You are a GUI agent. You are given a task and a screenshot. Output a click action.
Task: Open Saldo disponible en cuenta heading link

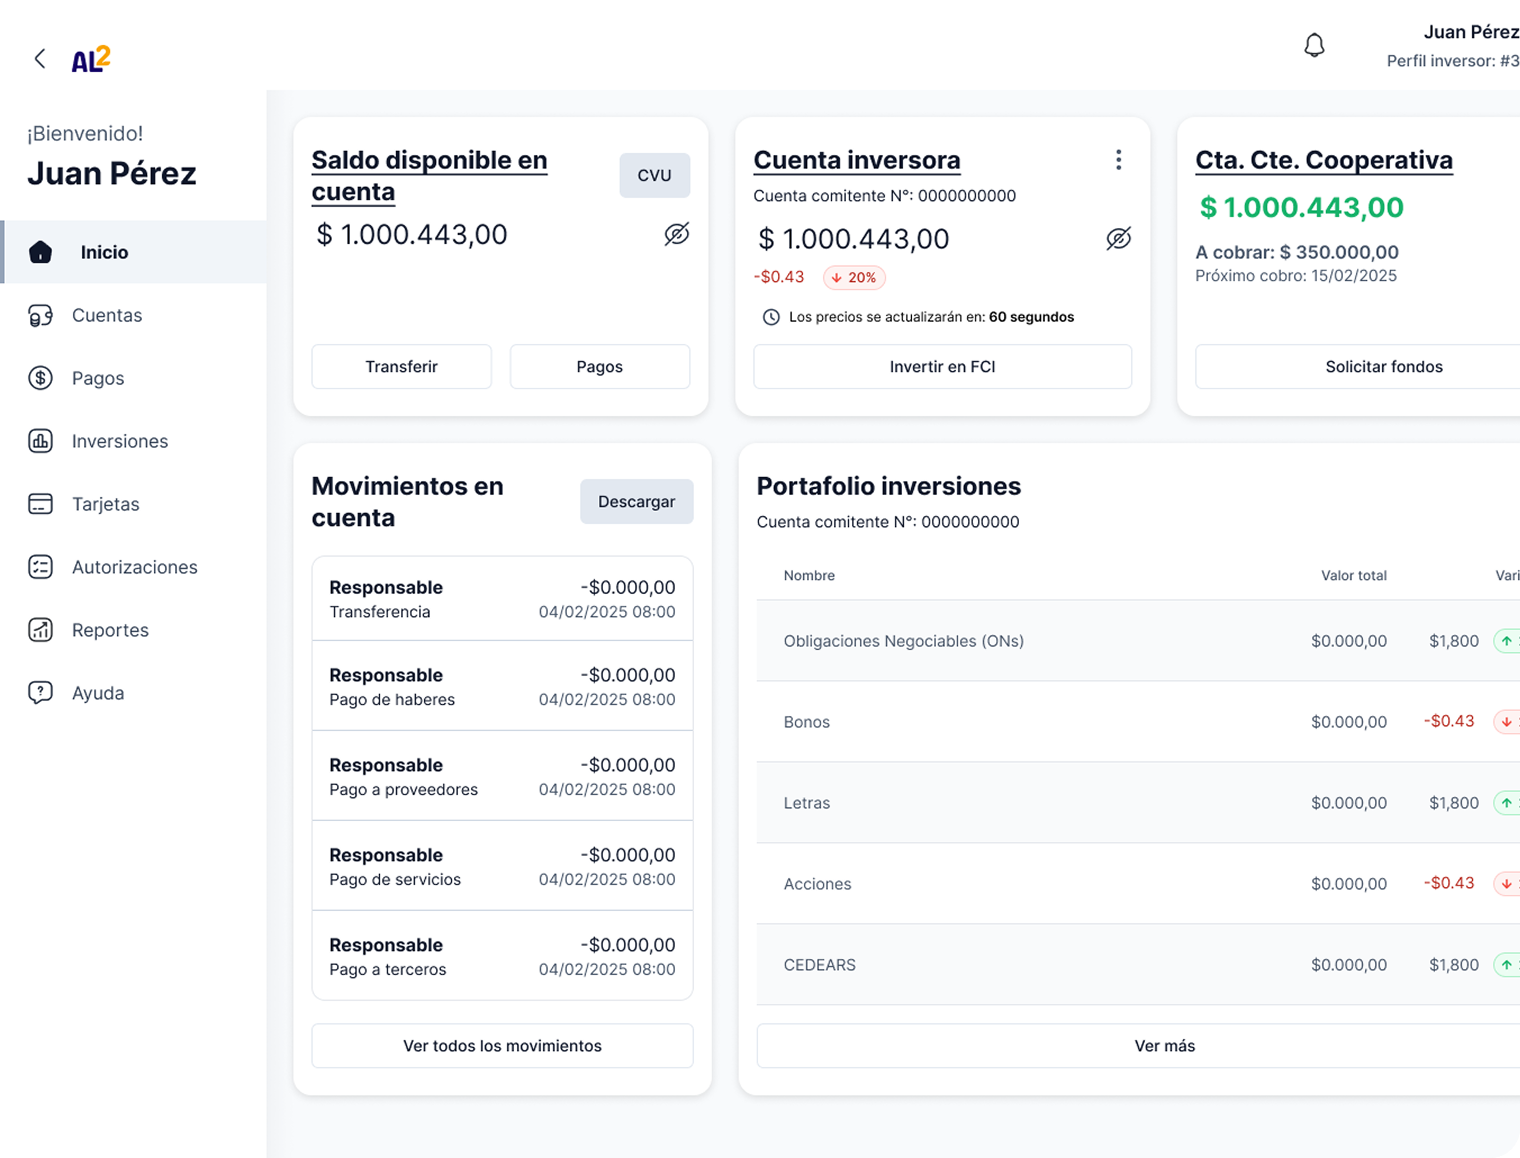click(429, 176)
